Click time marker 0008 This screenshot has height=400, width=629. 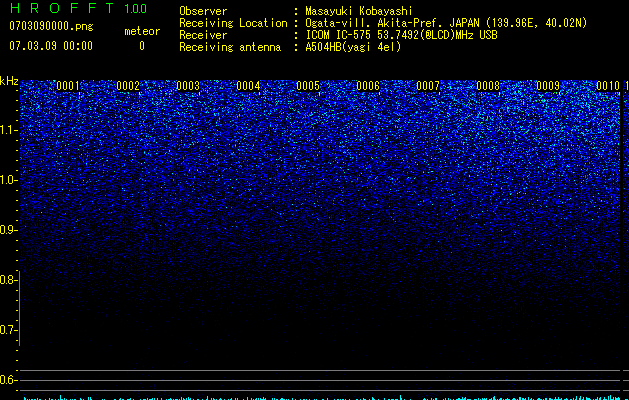point(488,86)
